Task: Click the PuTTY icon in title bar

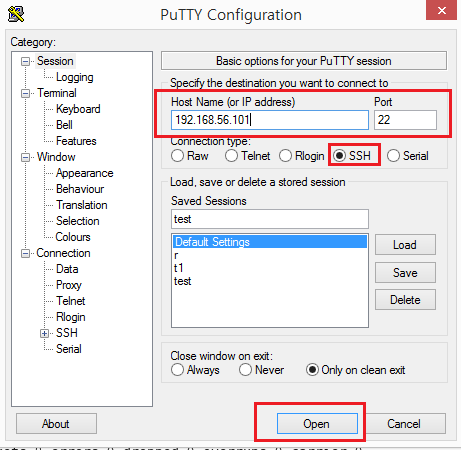Action: pyautogui.click(x=16, y=14)
